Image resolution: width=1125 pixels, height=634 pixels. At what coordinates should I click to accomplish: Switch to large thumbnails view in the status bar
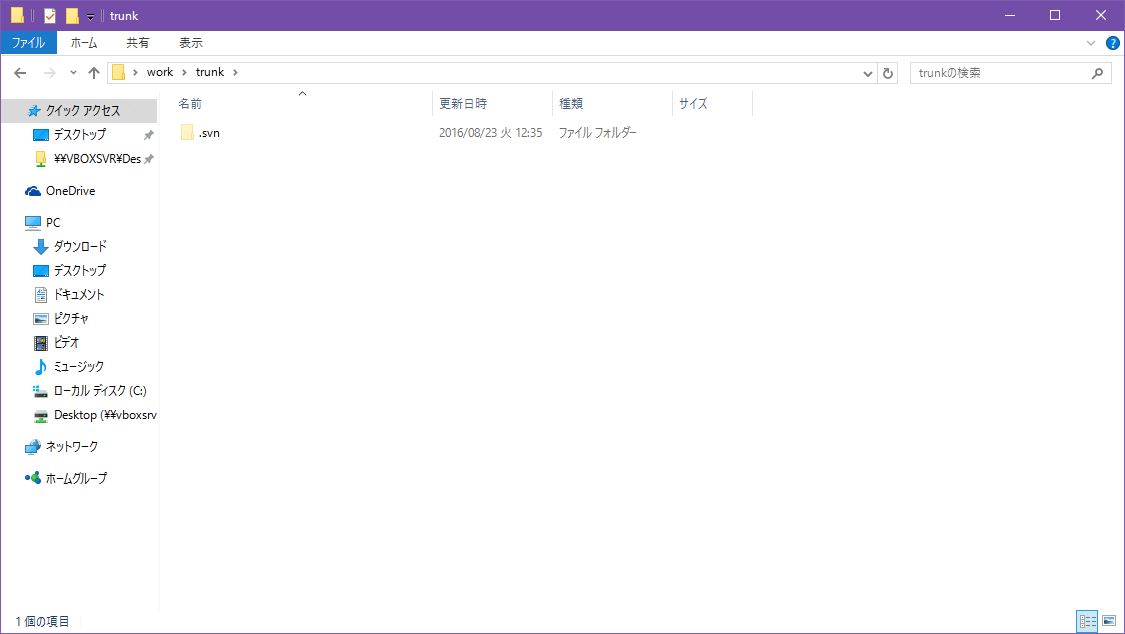click(x=1110, y=621)
